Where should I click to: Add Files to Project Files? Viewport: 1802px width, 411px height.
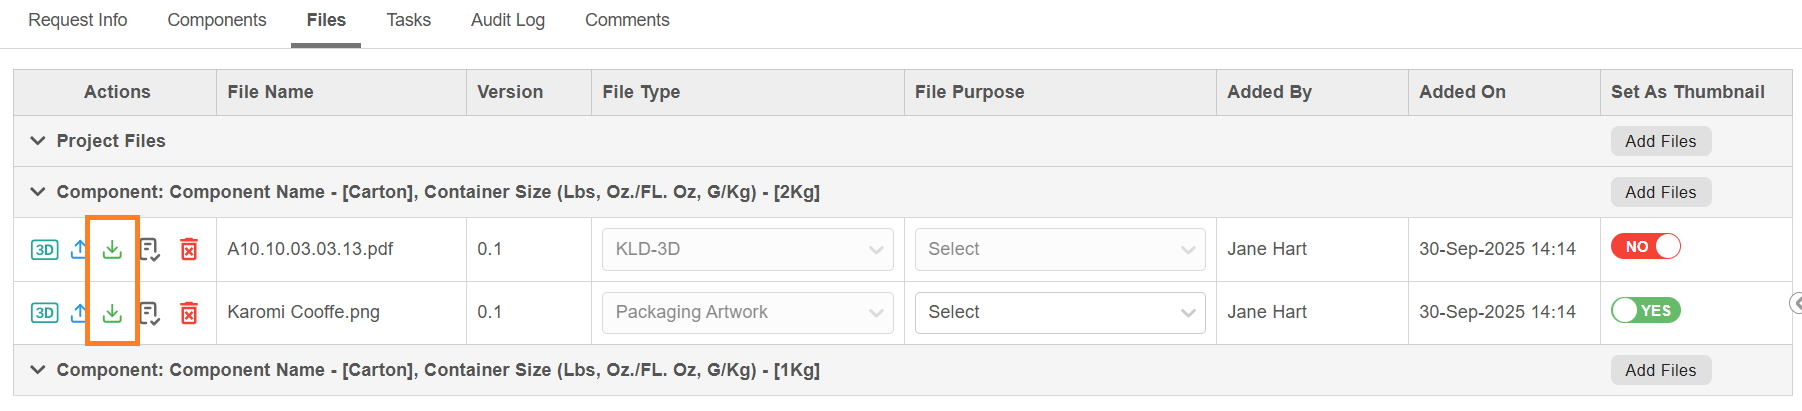click(1660, 141)
